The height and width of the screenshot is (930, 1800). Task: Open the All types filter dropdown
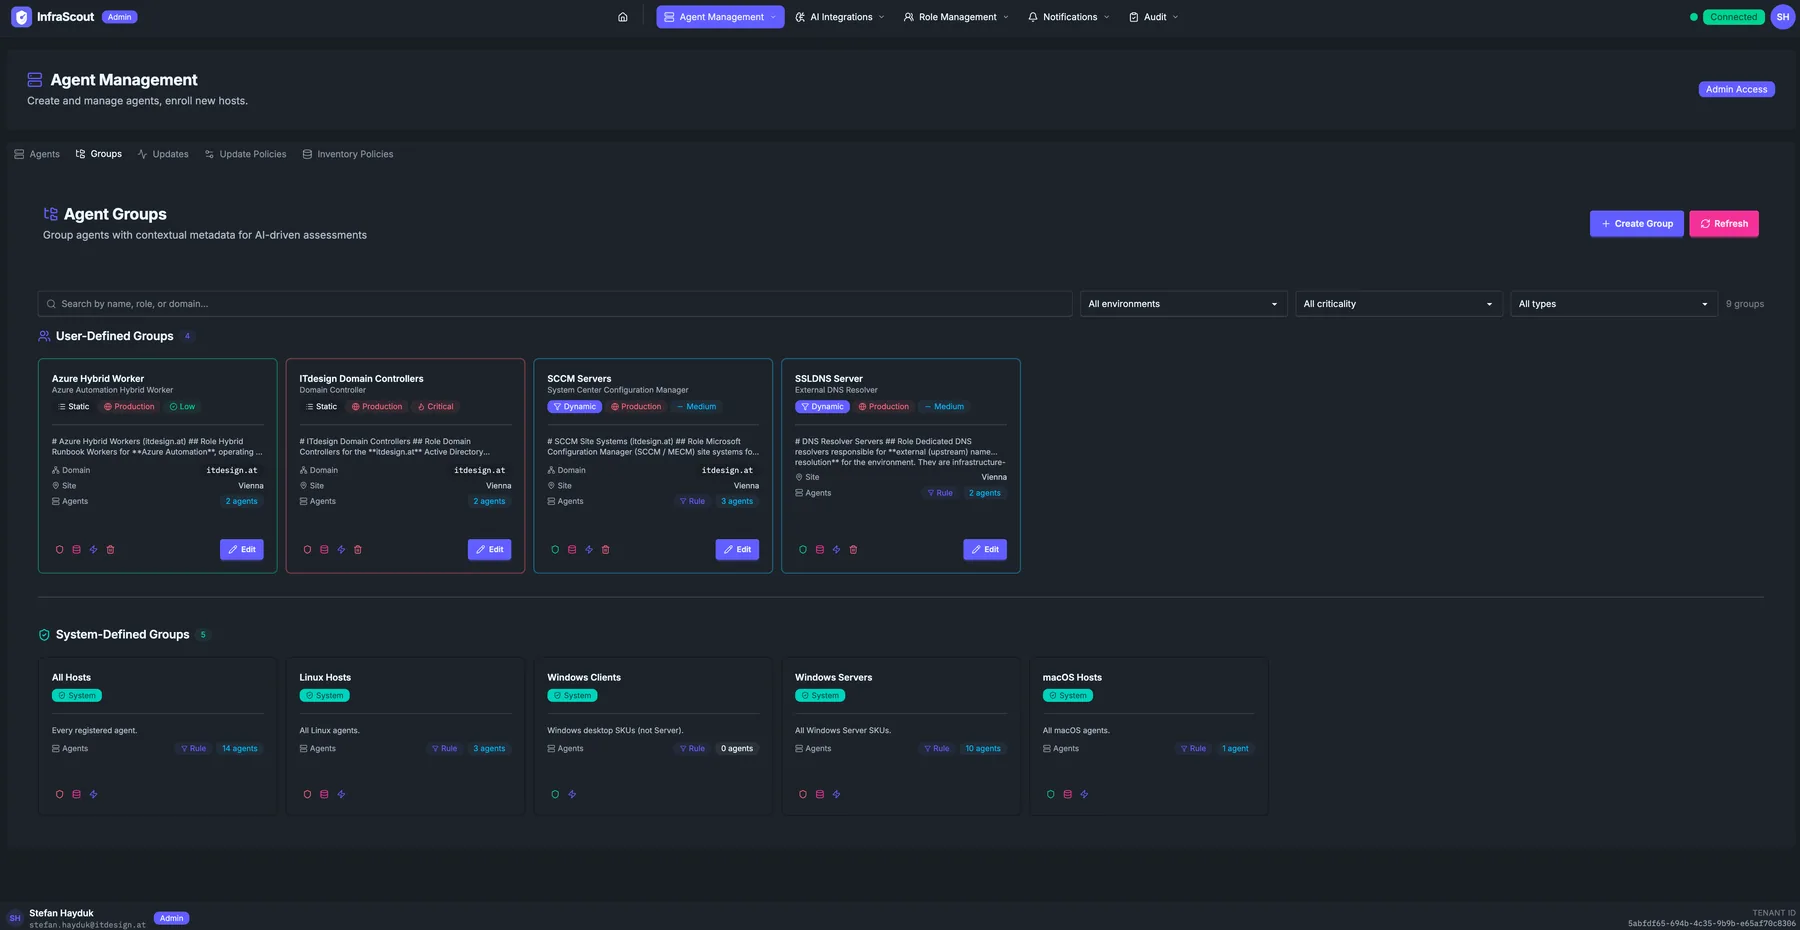pyautogui.click(x=1614, y=304)
